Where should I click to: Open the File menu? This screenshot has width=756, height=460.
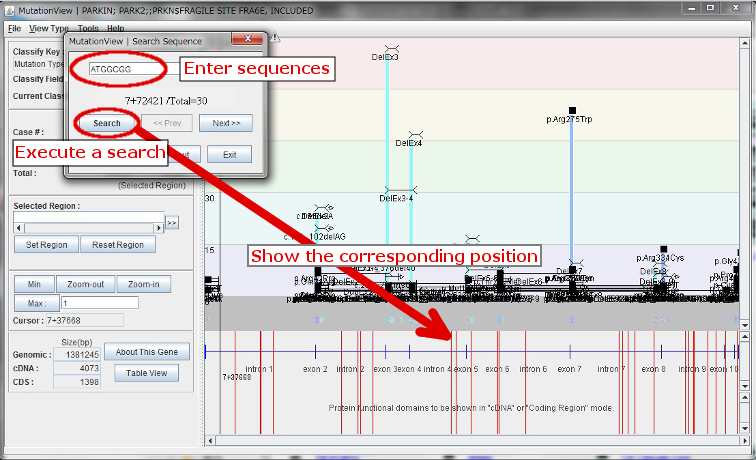14,29
